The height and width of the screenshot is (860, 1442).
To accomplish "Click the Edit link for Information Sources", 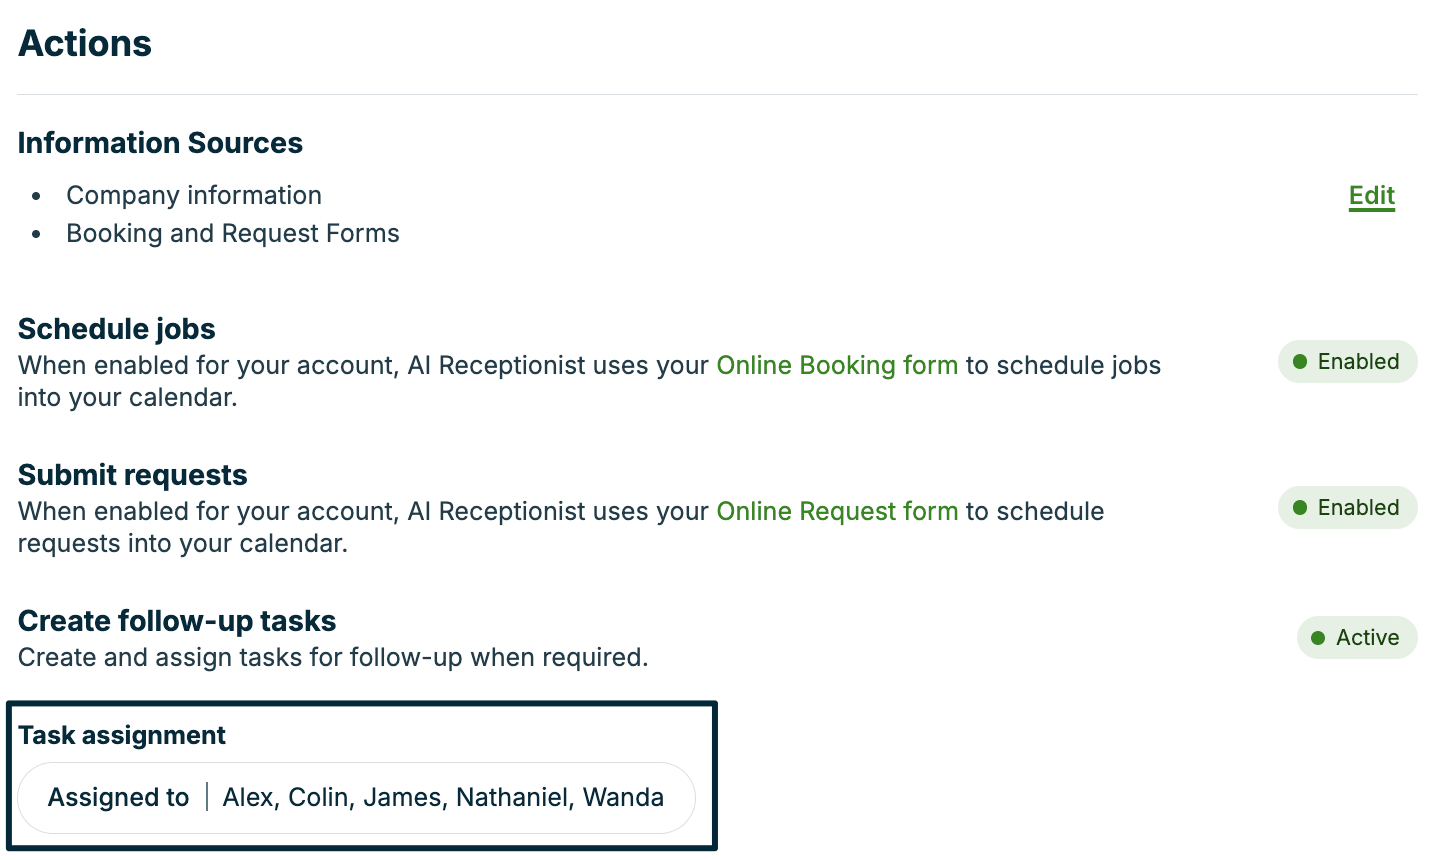I will (1372, 196).
